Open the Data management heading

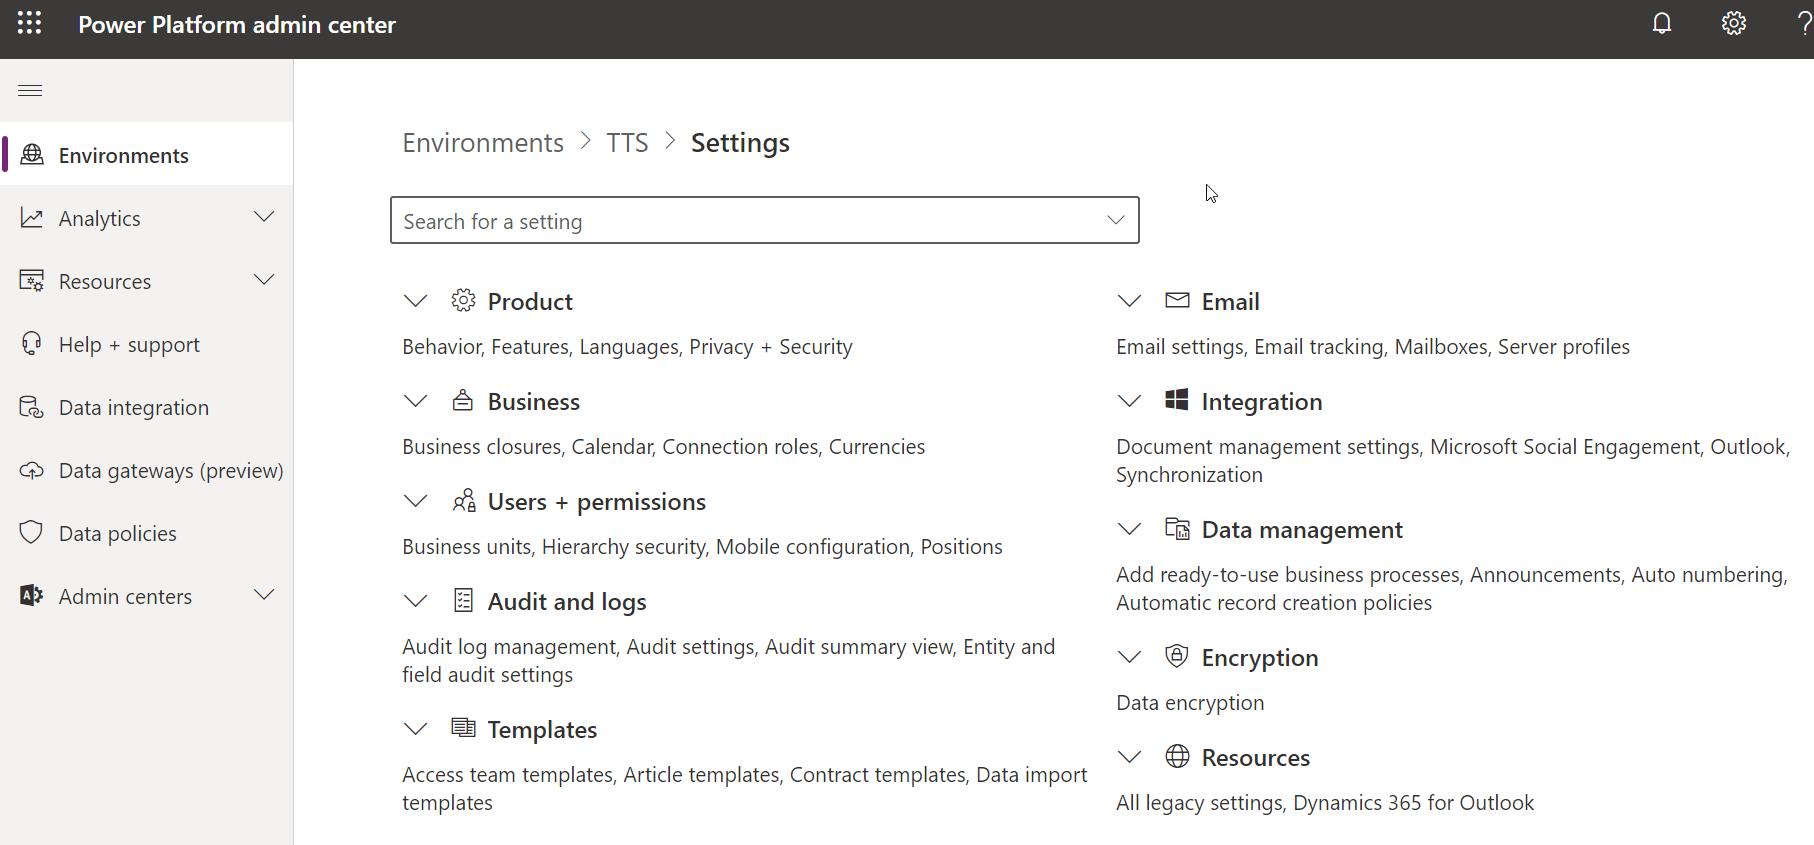pyautogui.click(x=1302, y=529)
